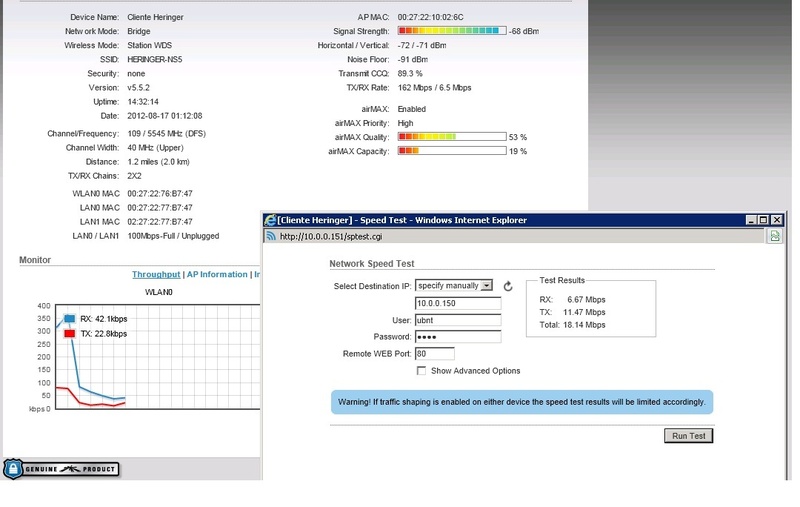800x507 pixels.
Task: Click the TX 11.47 Mbps test result
Action: coord(572,312)
